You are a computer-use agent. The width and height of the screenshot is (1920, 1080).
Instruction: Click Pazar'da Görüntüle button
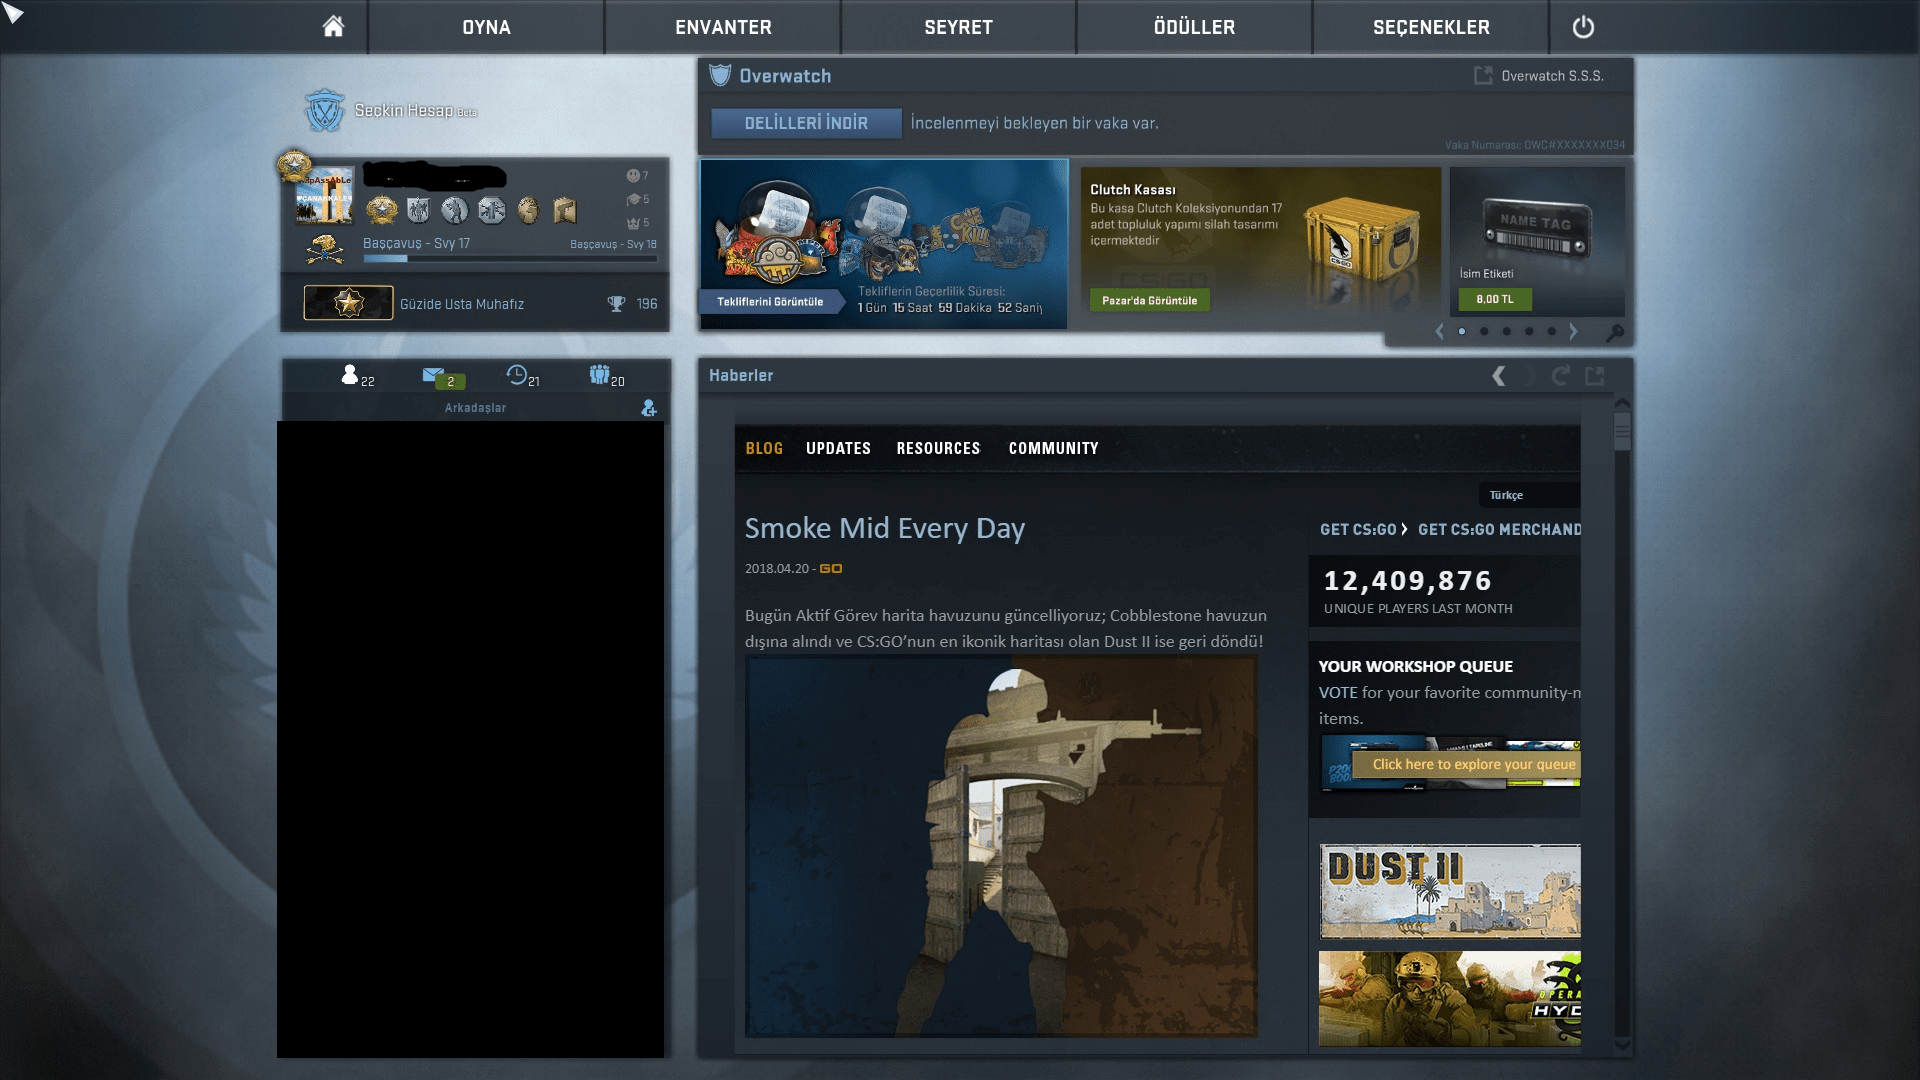(1149, 300)
